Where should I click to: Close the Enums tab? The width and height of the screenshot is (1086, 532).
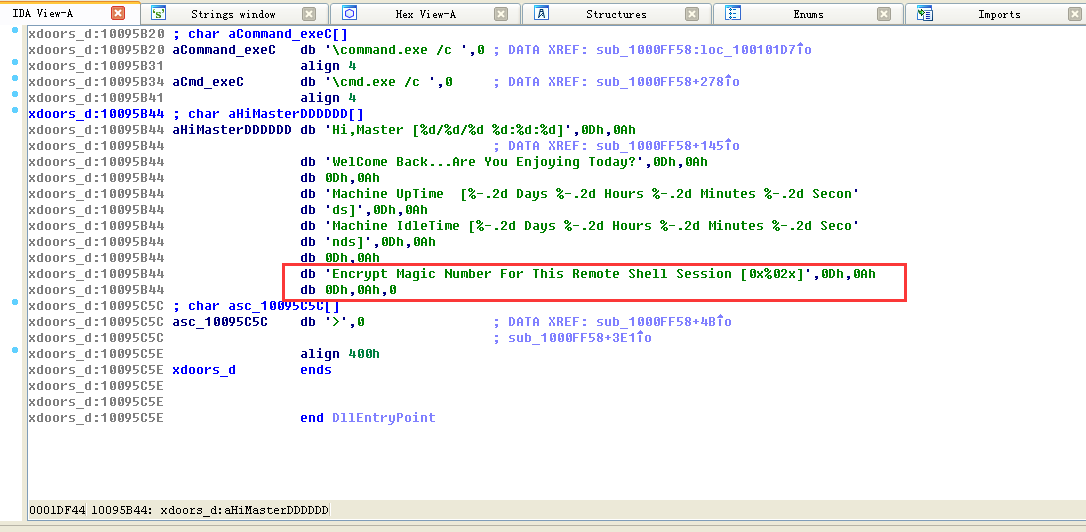tap(884, 14)
